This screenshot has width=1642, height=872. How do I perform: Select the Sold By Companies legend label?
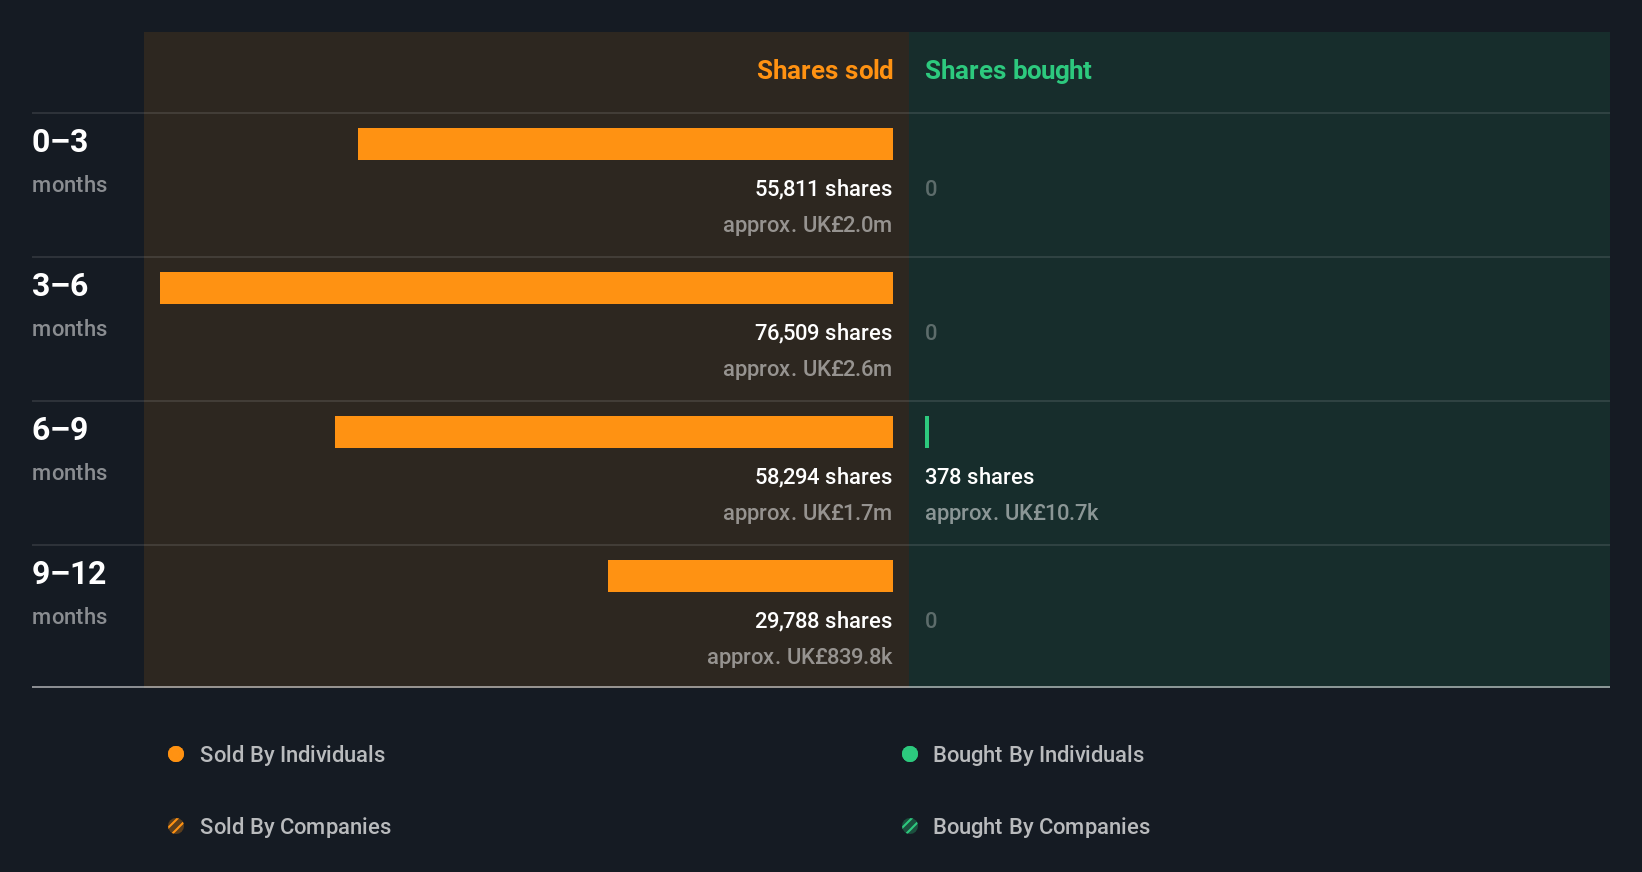pos(295,826)
